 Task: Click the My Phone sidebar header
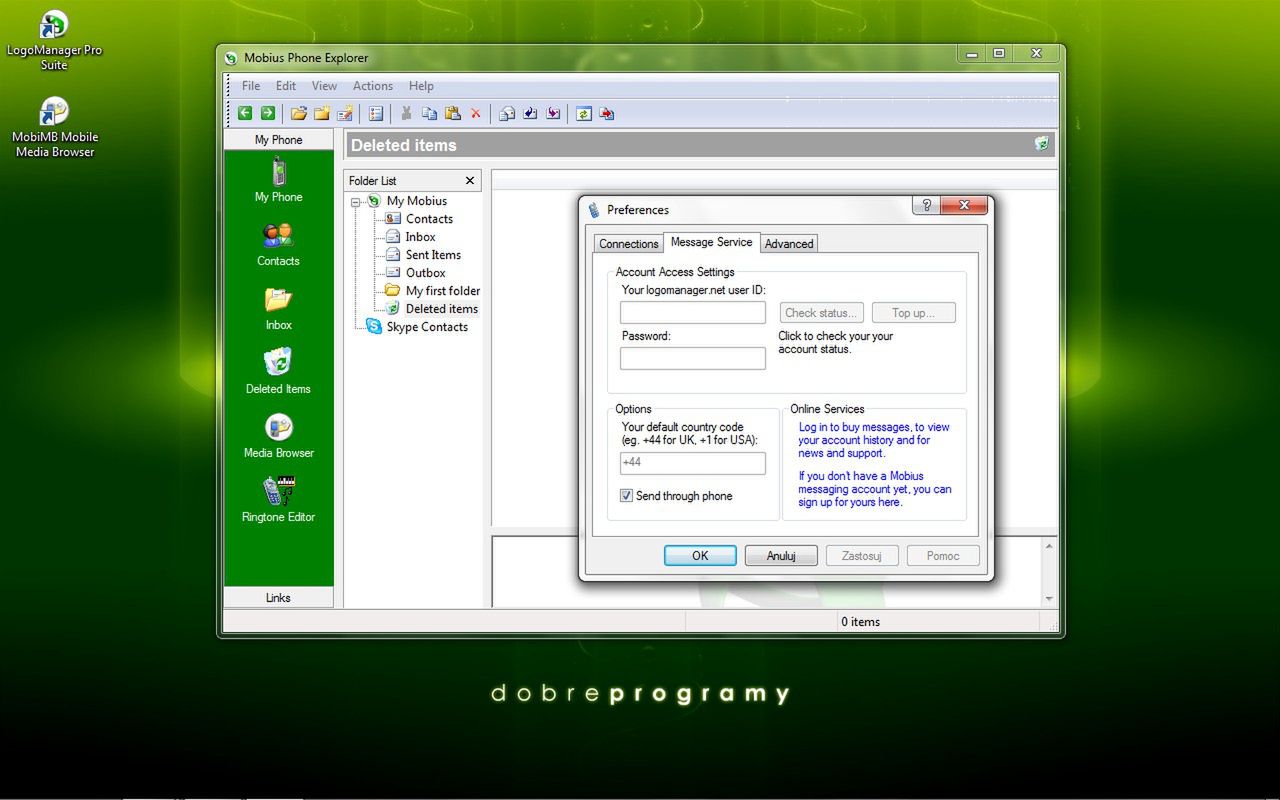click(x=278, y=140)
